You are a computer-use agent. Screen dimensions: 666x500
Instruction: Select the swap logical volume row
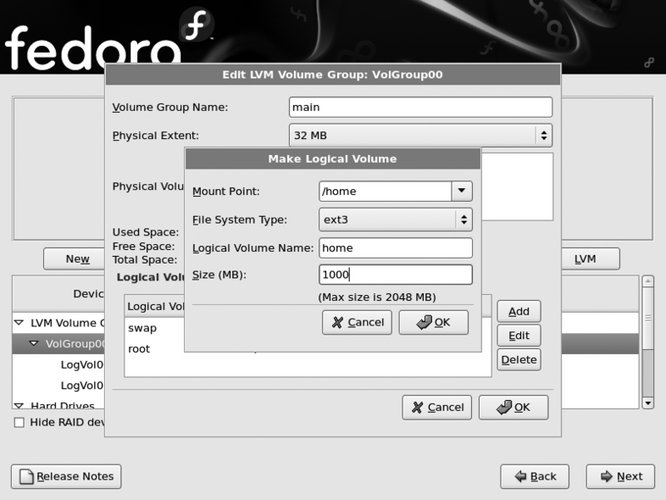143,328
